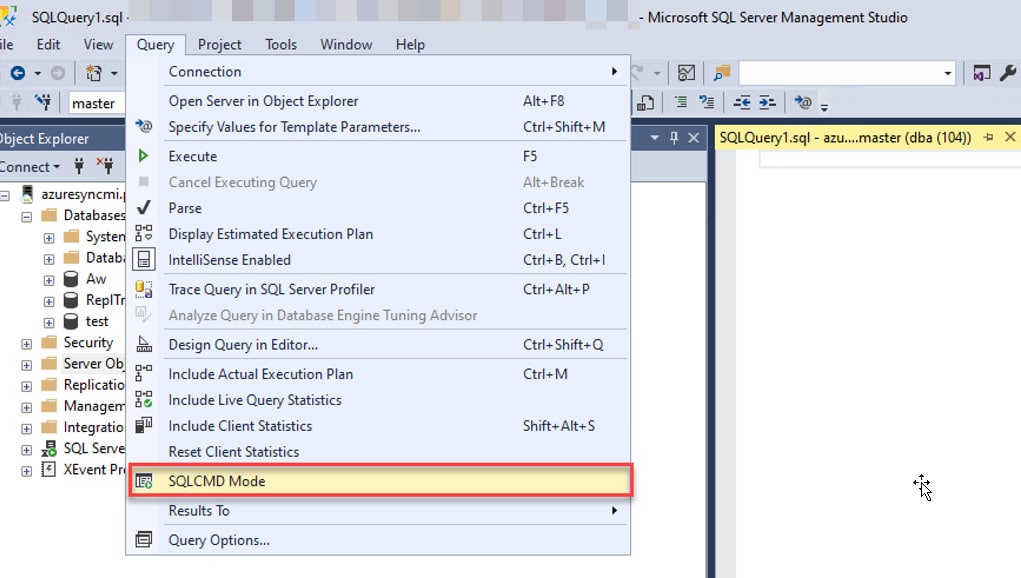Select Design Query in Editor… entry
The width and height of the screenshot is (1021, 578).
378,344
